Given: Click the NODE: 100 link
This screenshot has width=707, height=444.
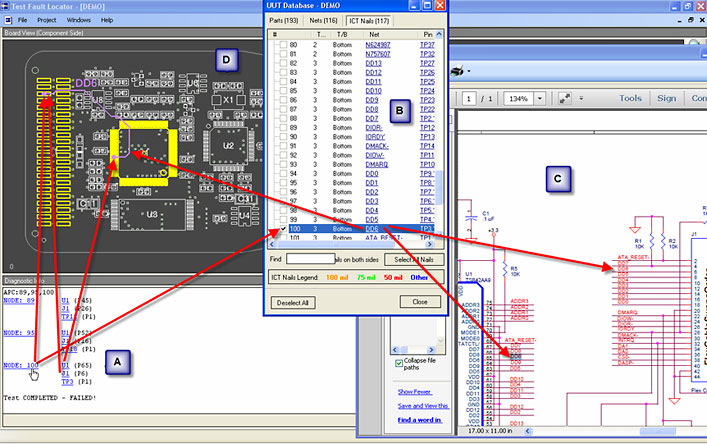Looking at the screenshot, I should tap(21, 365).
